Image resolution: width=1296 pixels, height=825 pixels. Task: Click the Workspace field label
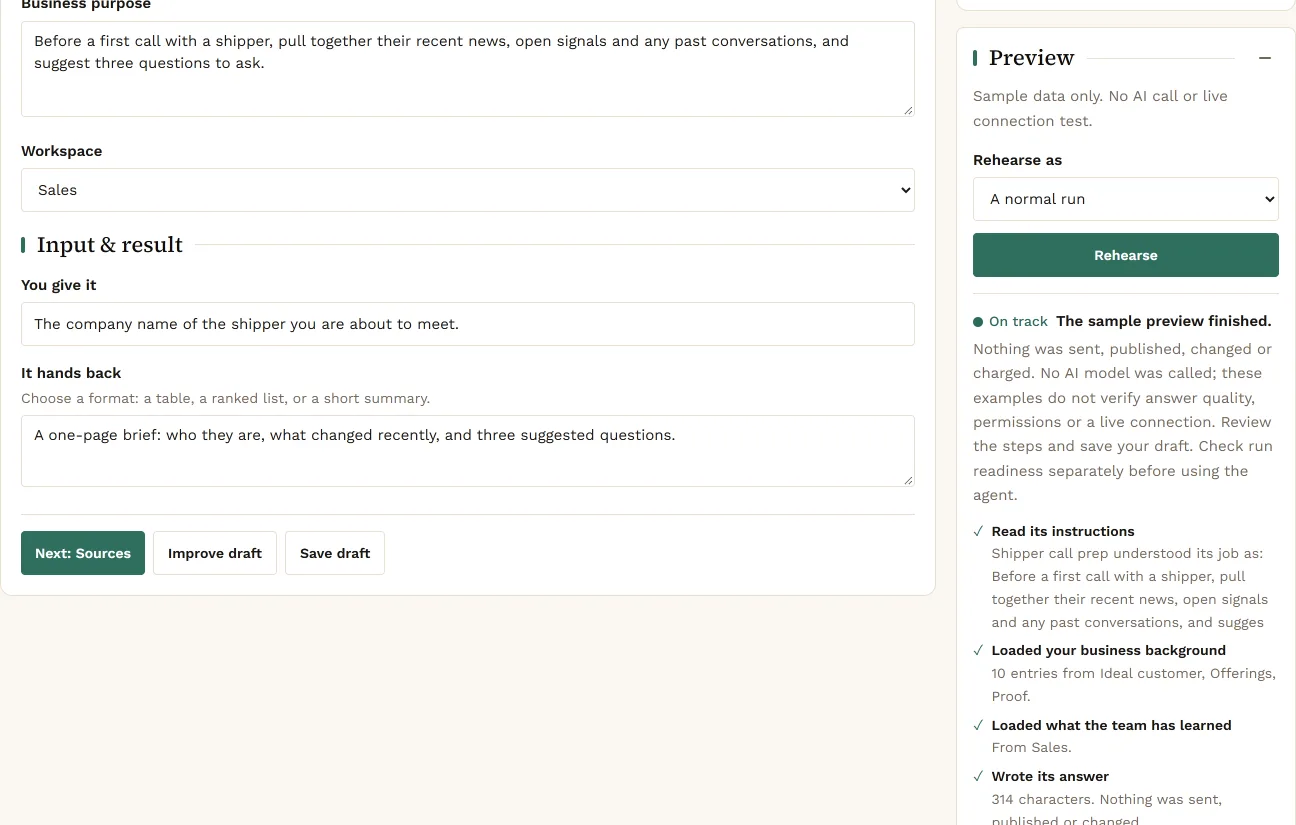pos(62,151)
